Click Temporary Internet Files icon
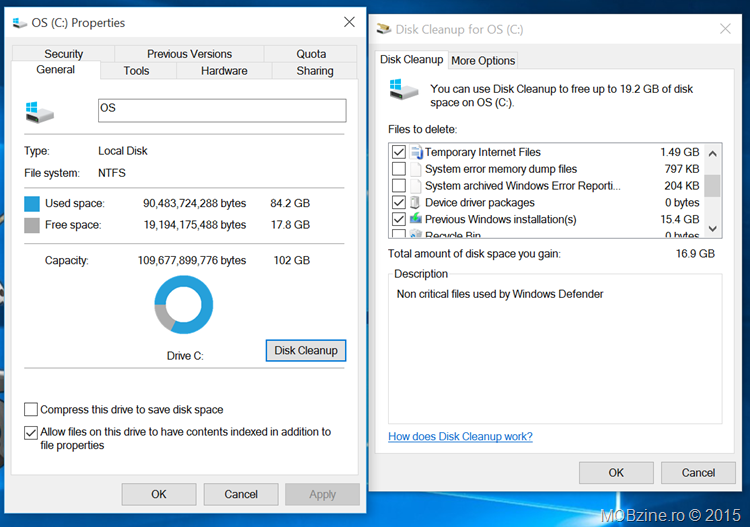Screen dimensions: 750x527 tap(417, 152)
